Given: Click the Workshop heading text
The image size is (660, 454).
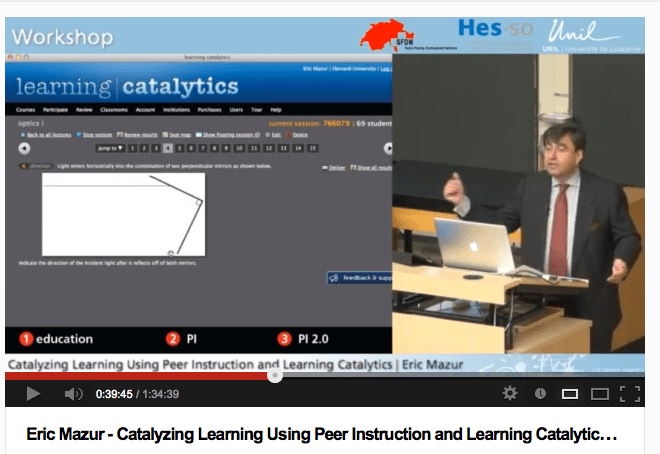Looking at the screenshot, I should tap(62, 37).
